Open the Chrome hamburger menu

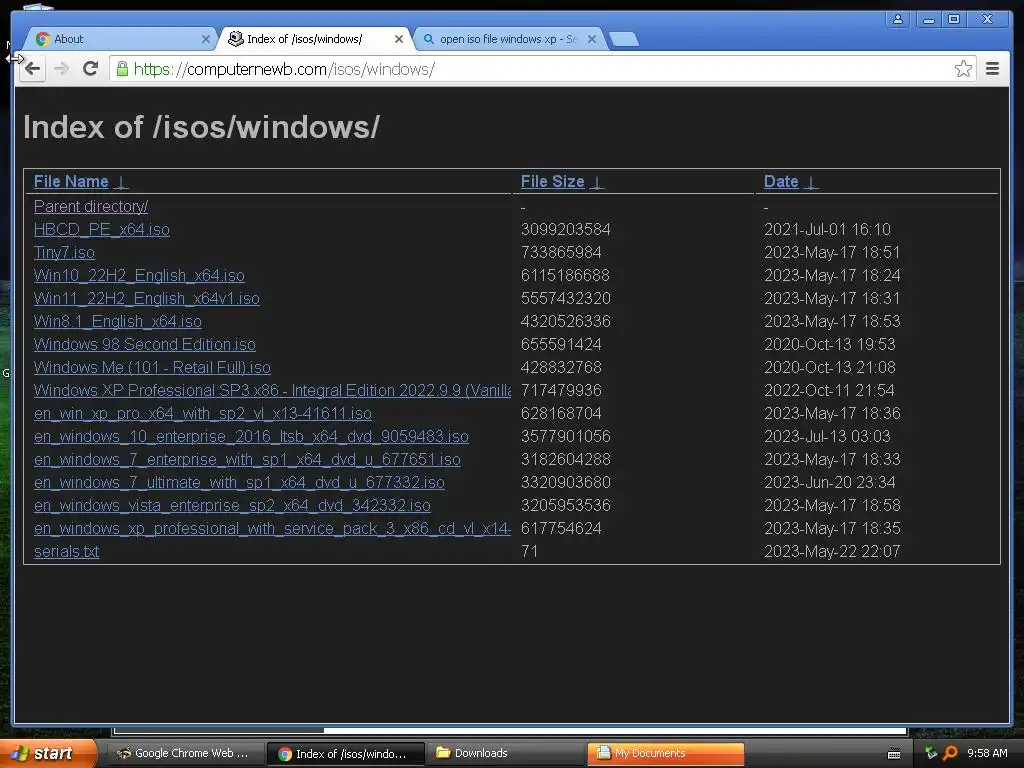click(992, 69)
